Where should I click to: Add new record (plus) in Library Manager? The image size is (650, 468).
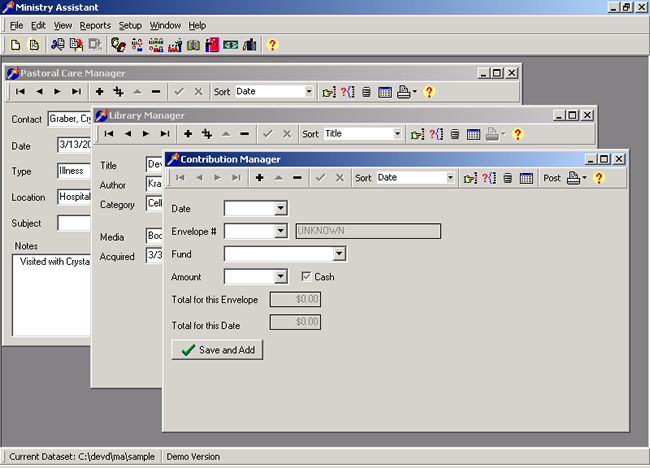pos(188,133)
